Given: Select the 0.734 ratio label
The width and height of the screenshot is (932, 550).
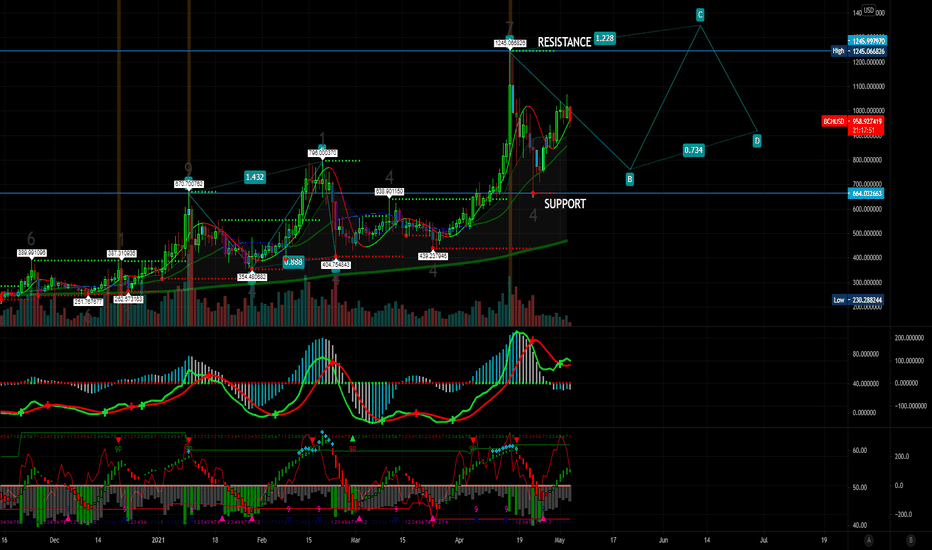Looking at the screenshot, I should click(x=694, y=150).
